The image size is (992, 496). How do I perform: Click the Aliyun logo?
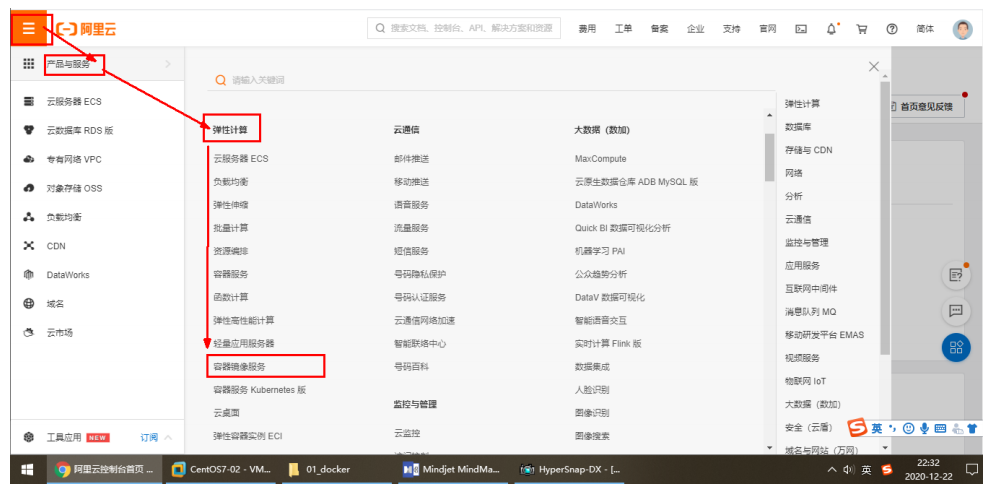pyautogui.click(x=86, y=29)
